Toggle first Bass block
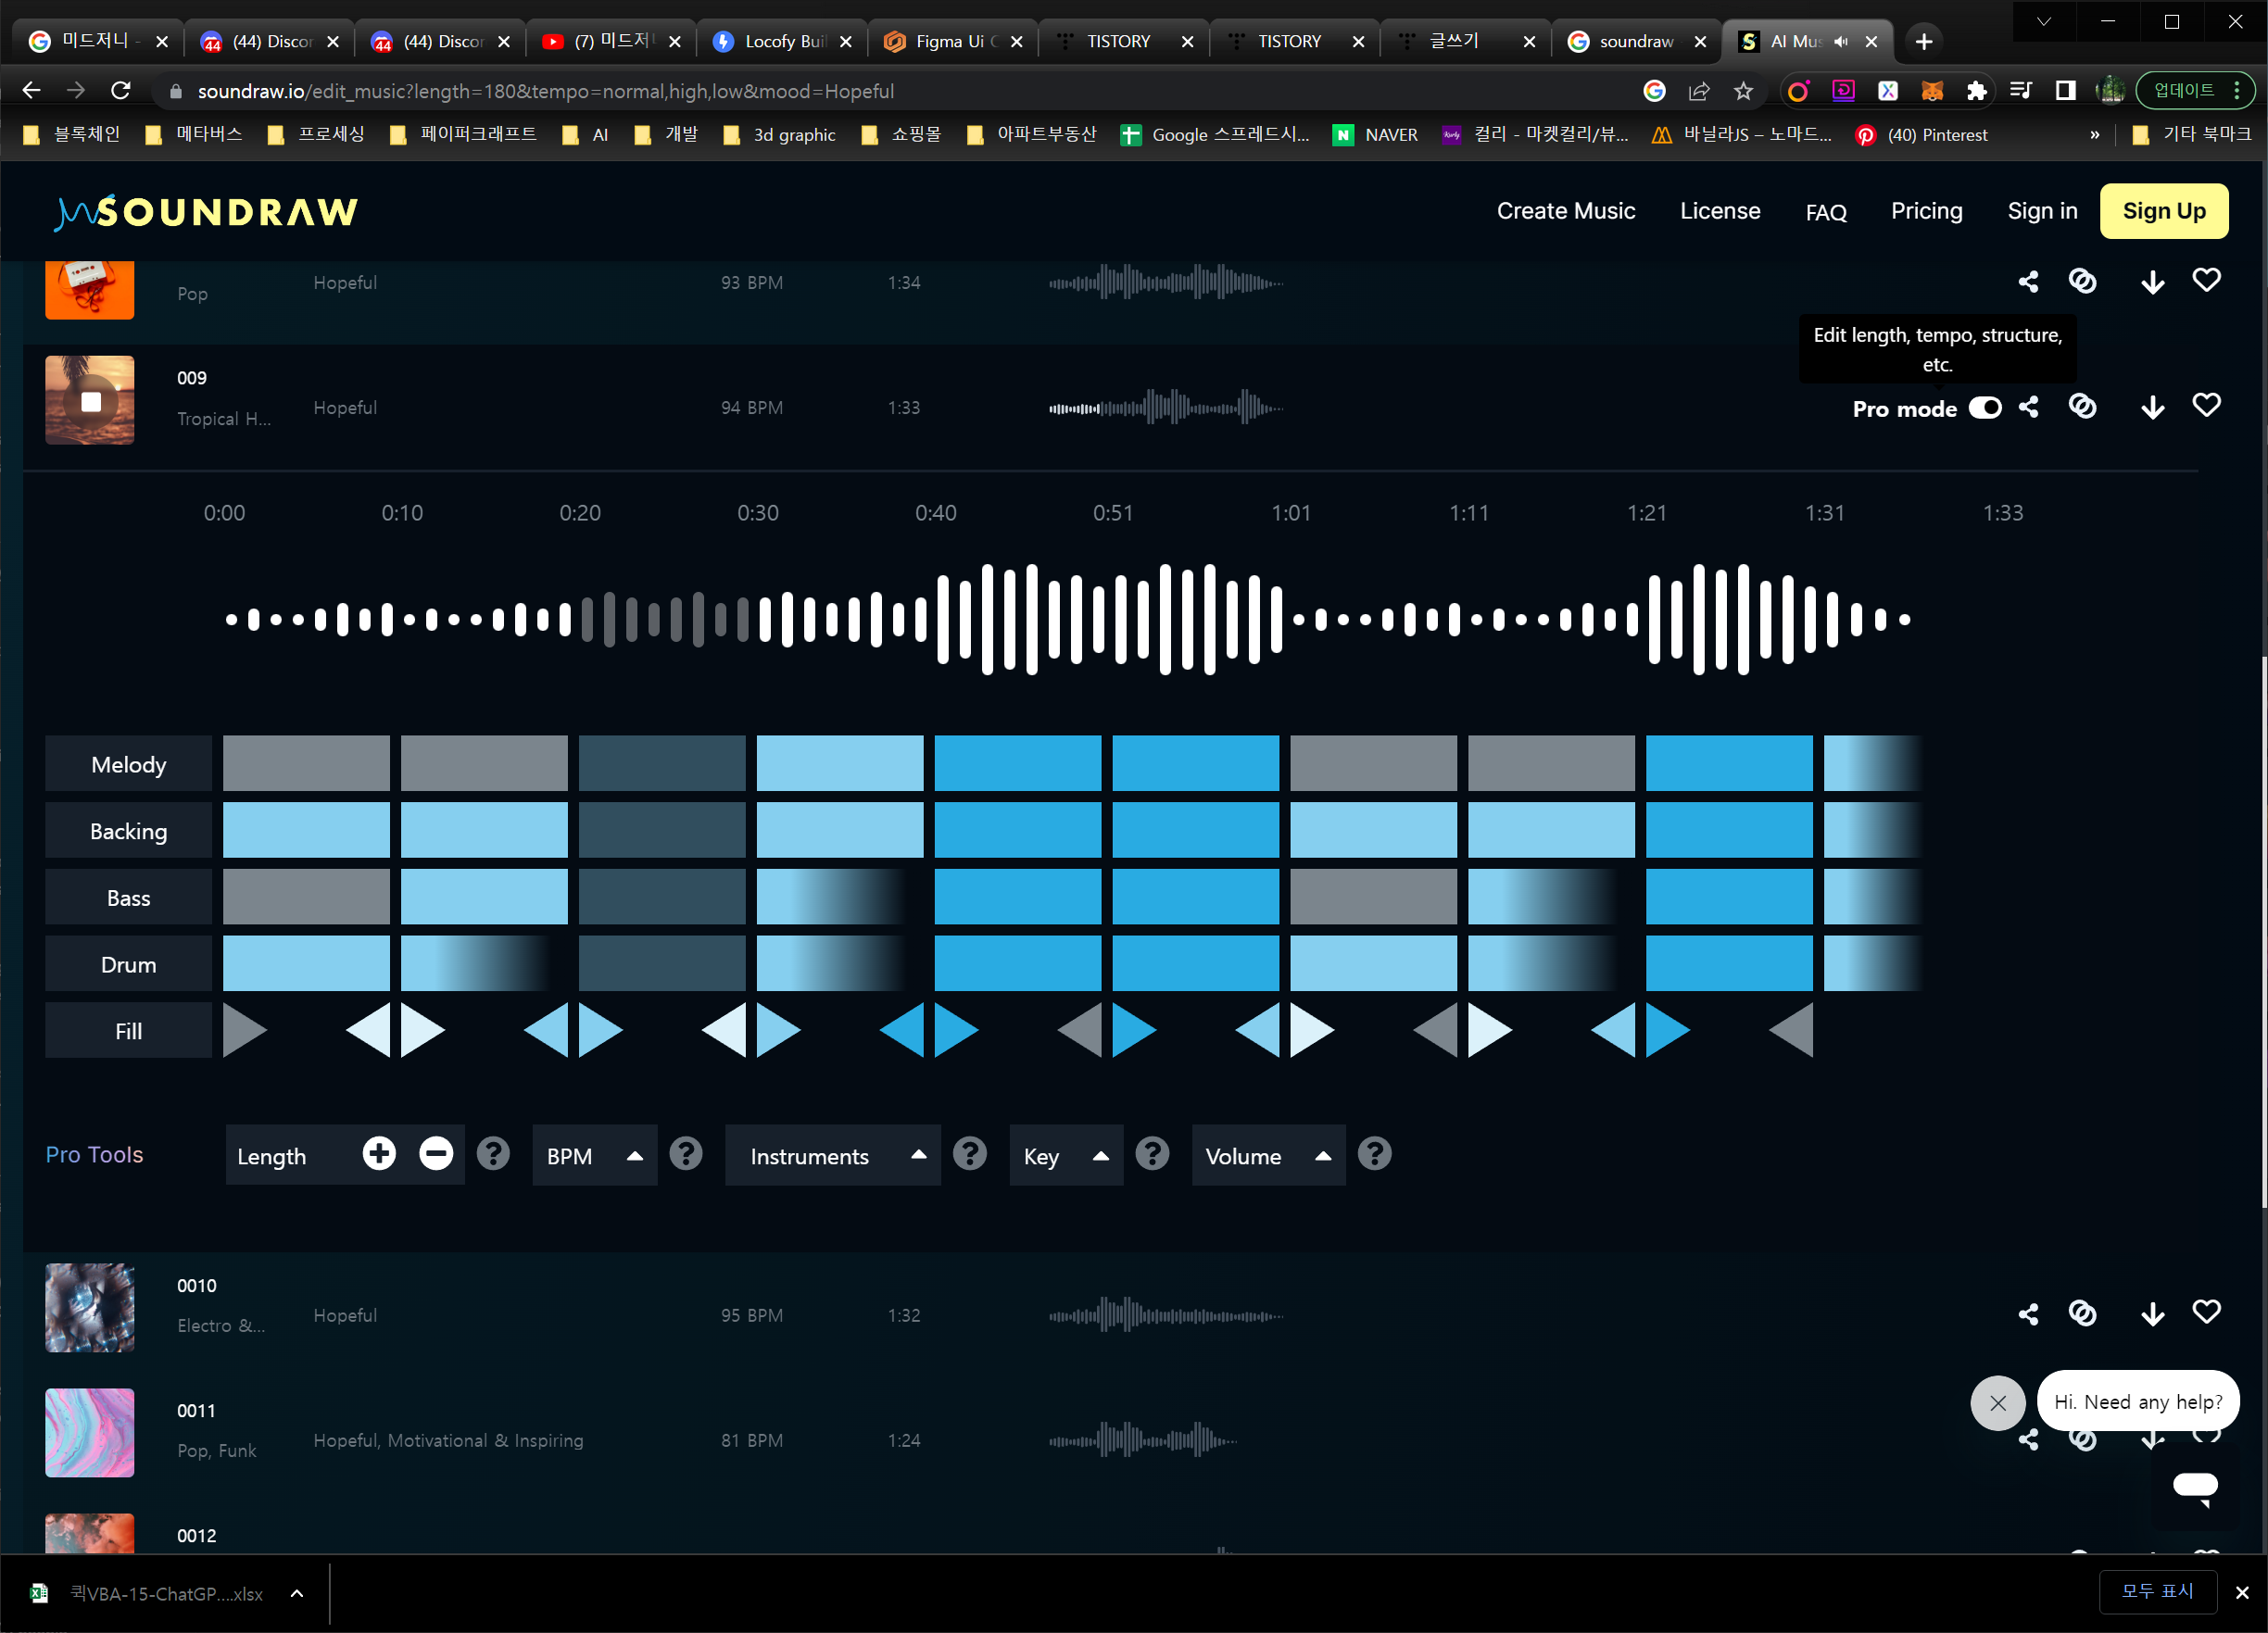 [306, 897]
